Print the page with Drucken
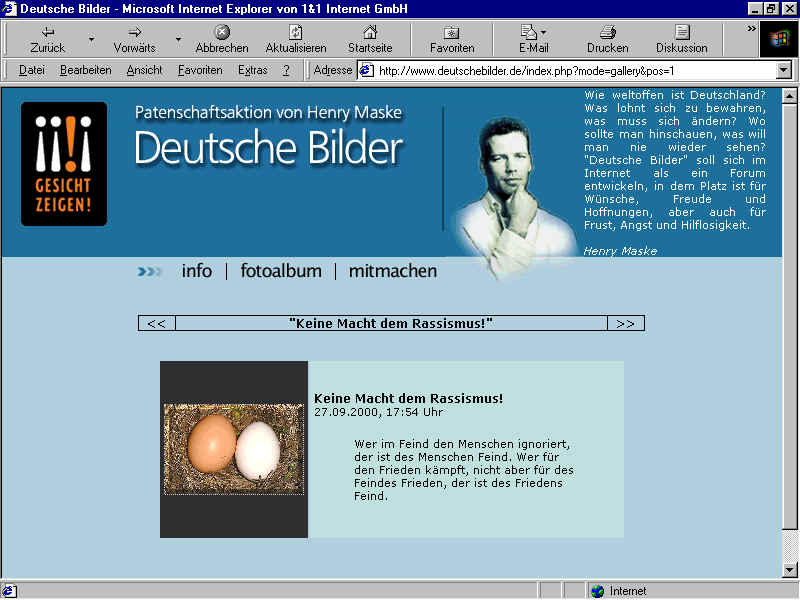The height and width of the screenshot is (600, 800). coord(608,40)
